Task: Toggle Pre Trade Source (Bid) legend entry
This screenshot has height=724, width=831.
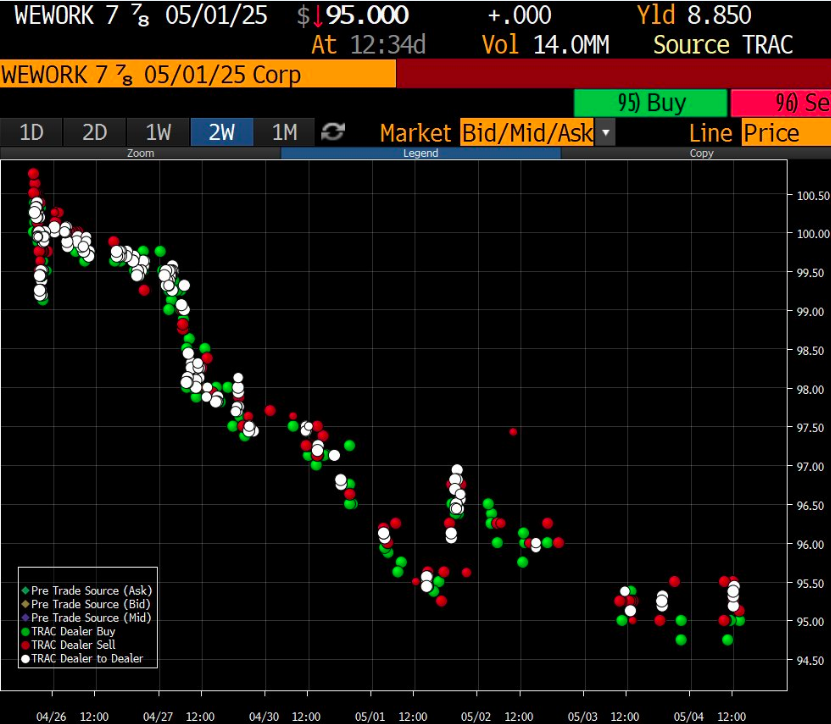Action: tap(86, 604)
